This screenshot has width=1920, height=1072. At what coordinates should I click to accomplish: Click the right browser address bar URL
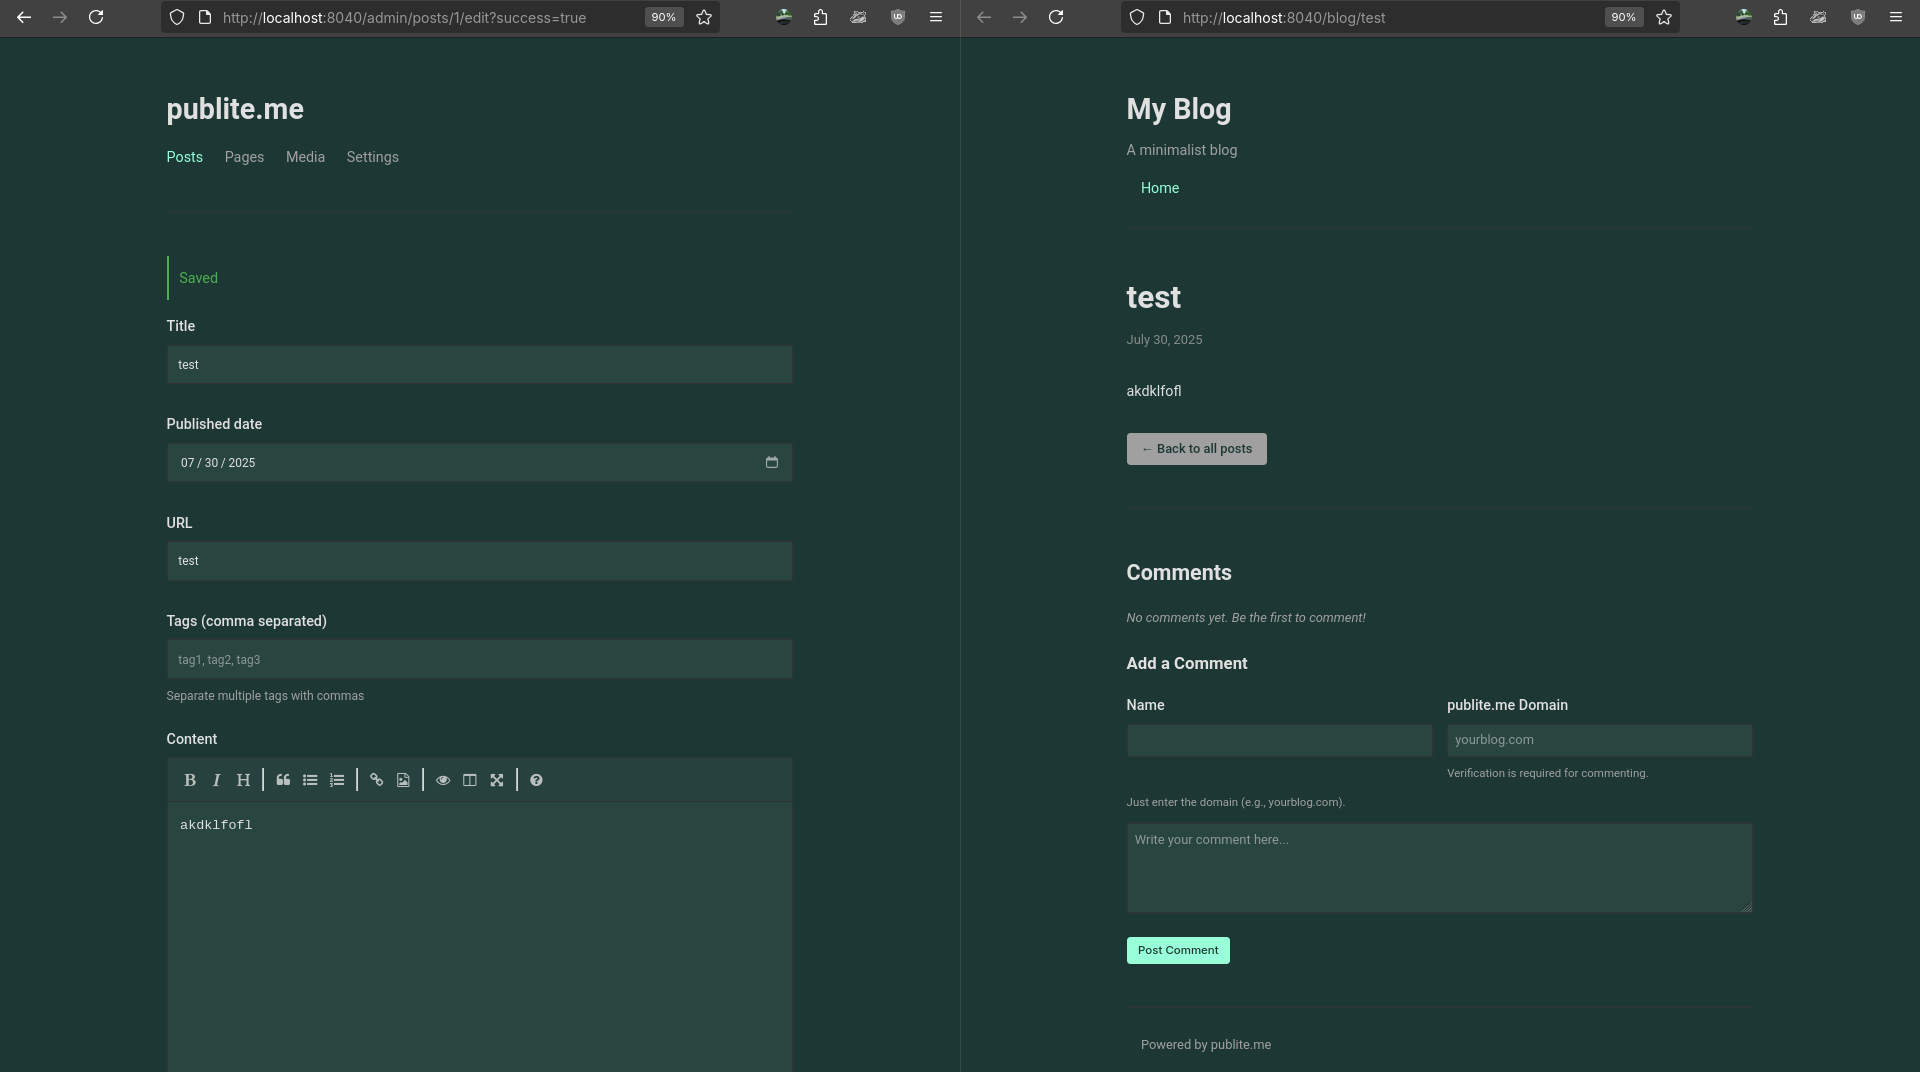click(x=1284, y=17)
